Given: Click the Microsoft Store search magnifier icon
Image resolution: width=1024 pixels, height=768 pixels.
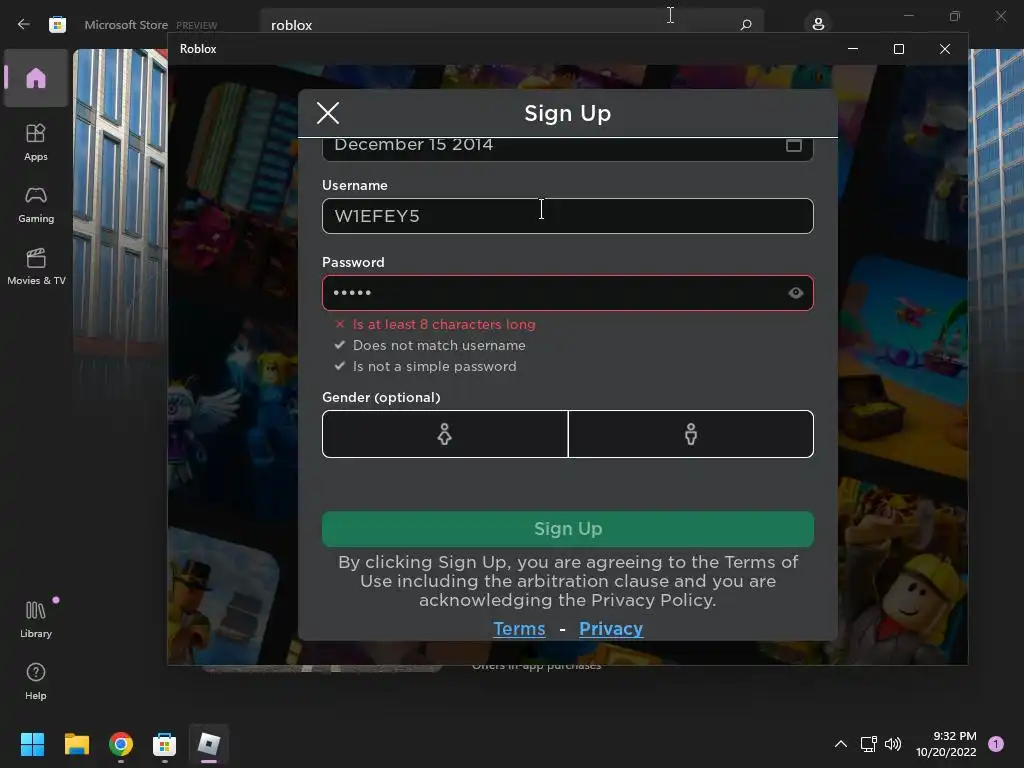Looking at the screenshot, I should pos(746,25).
